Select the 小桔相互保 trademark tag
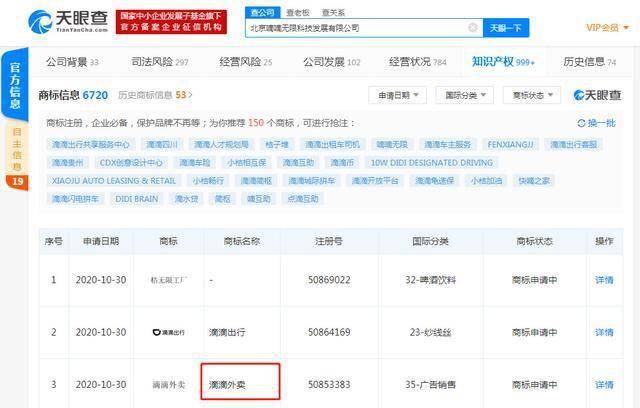This screenshot has height=408, width=640. 247,162
